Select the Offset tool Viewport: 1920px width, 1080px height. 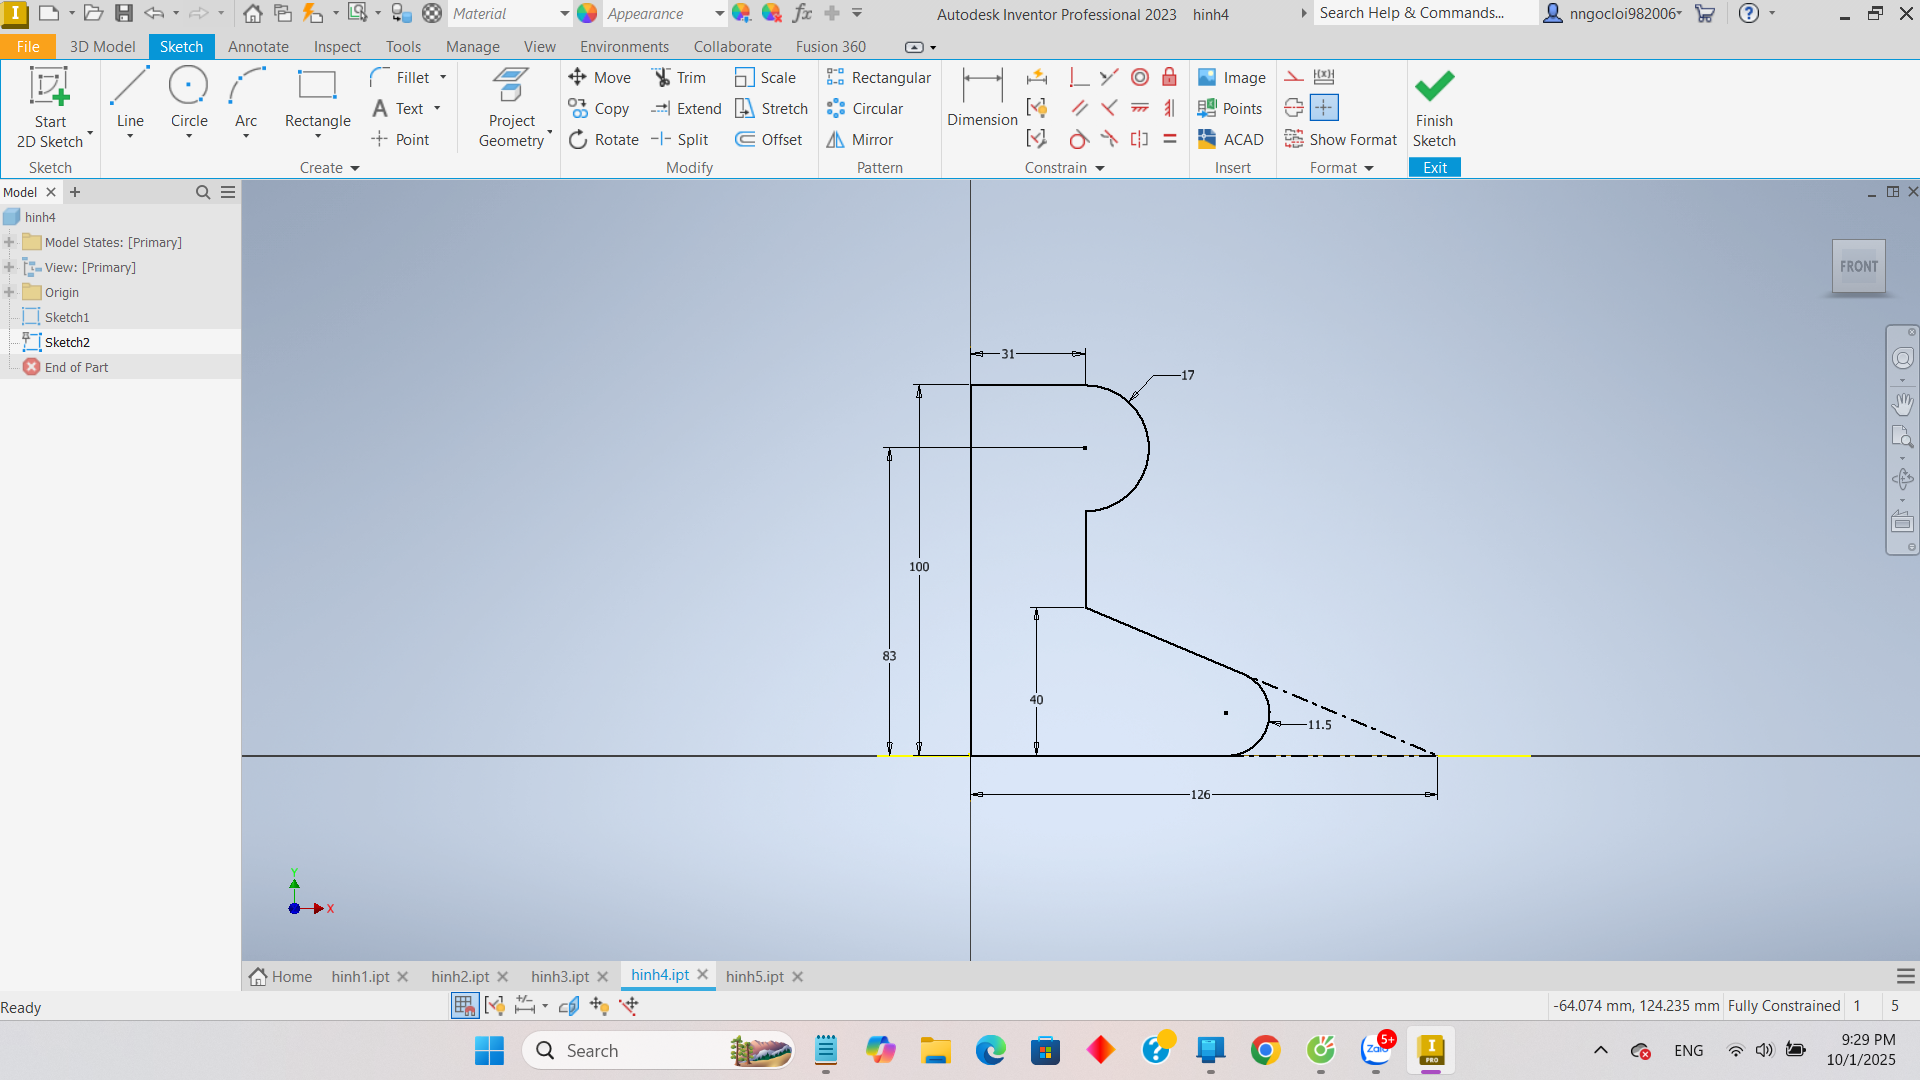769,140
